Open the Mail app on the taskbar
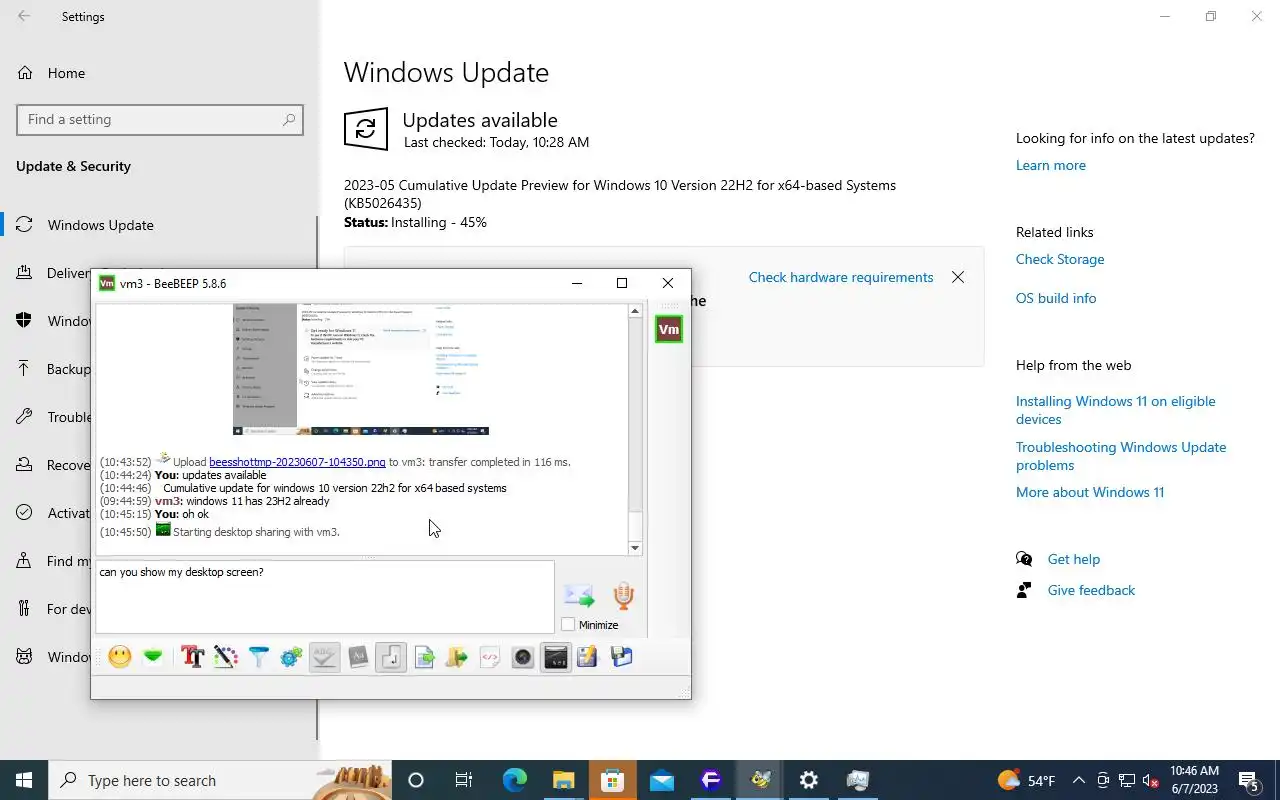The width and height of the screenshot is (1280, 800). pos(662,780)
